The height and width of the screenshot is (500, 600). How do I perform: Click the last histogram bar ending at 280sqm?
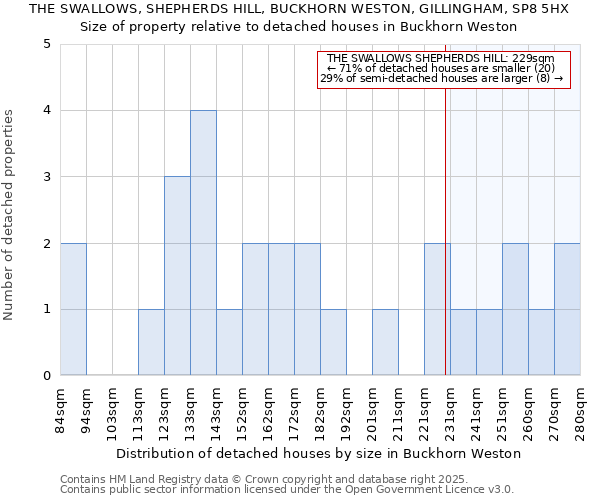567,309
